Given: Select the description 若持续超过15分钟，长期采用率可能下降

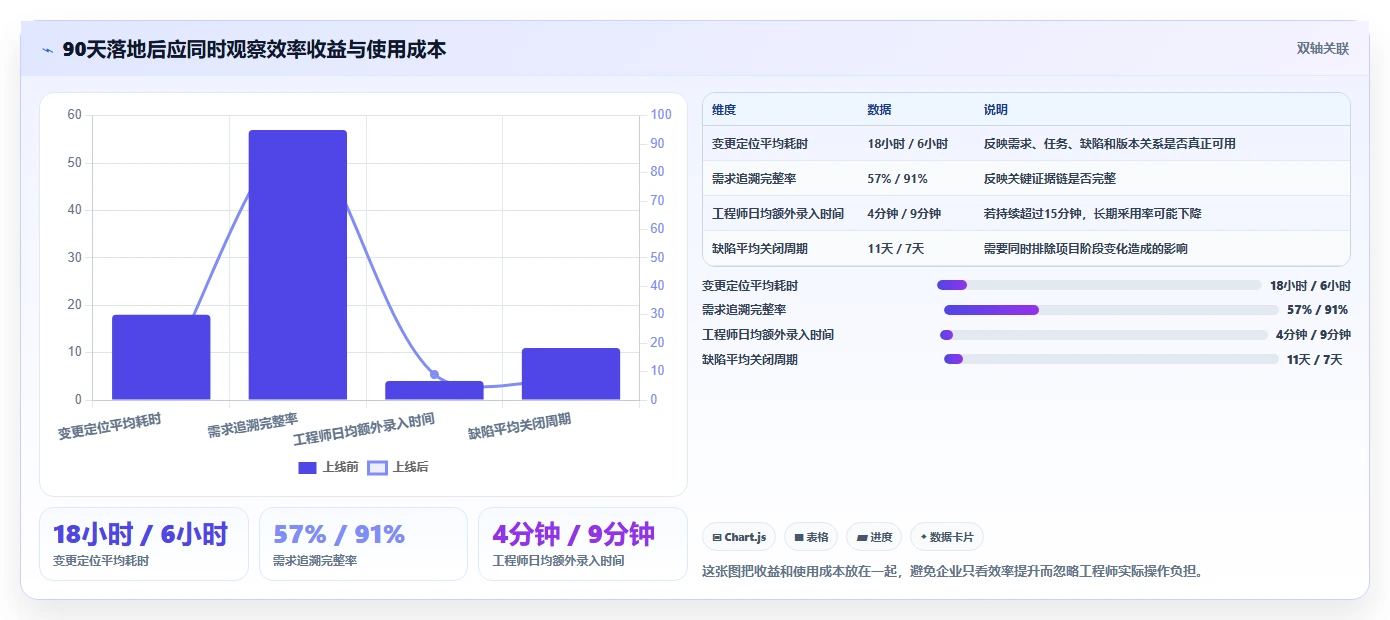Looking at the screenshot, I should 1093,214.
